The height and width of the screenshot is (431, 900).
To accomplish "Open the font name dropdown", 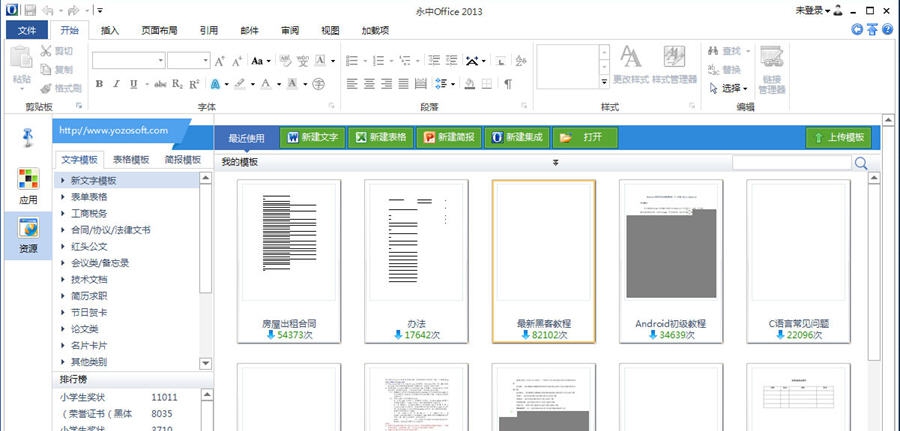I will (x=160, y=61).
